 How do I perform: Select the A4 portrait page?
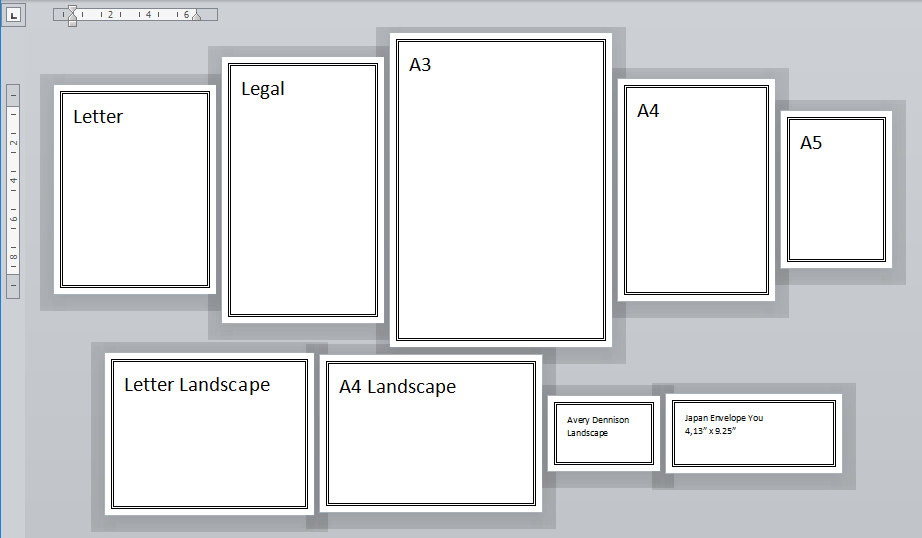coord(696,190)
